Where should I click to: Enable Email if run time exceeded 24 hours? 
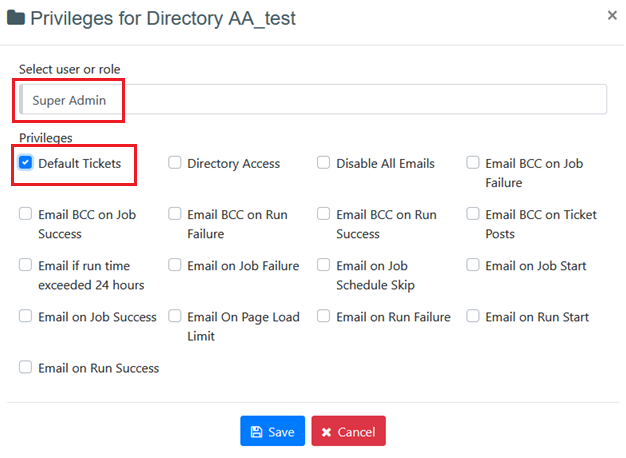point(26,265)
